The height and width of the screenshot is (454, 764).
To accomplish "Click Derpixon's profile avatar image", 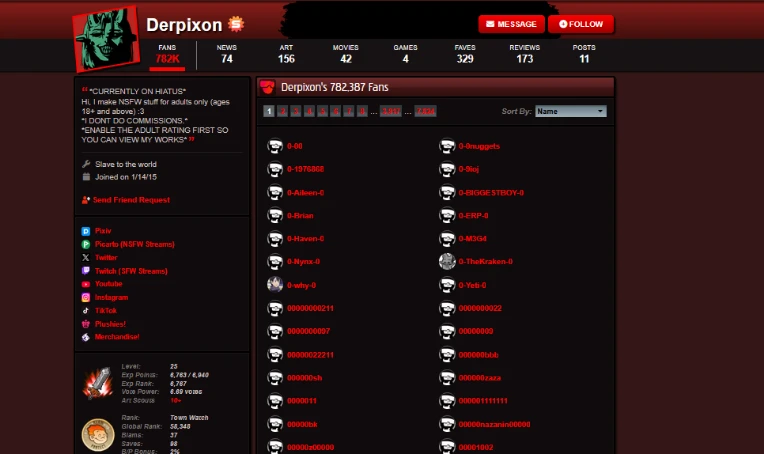I will click(105, 39).
